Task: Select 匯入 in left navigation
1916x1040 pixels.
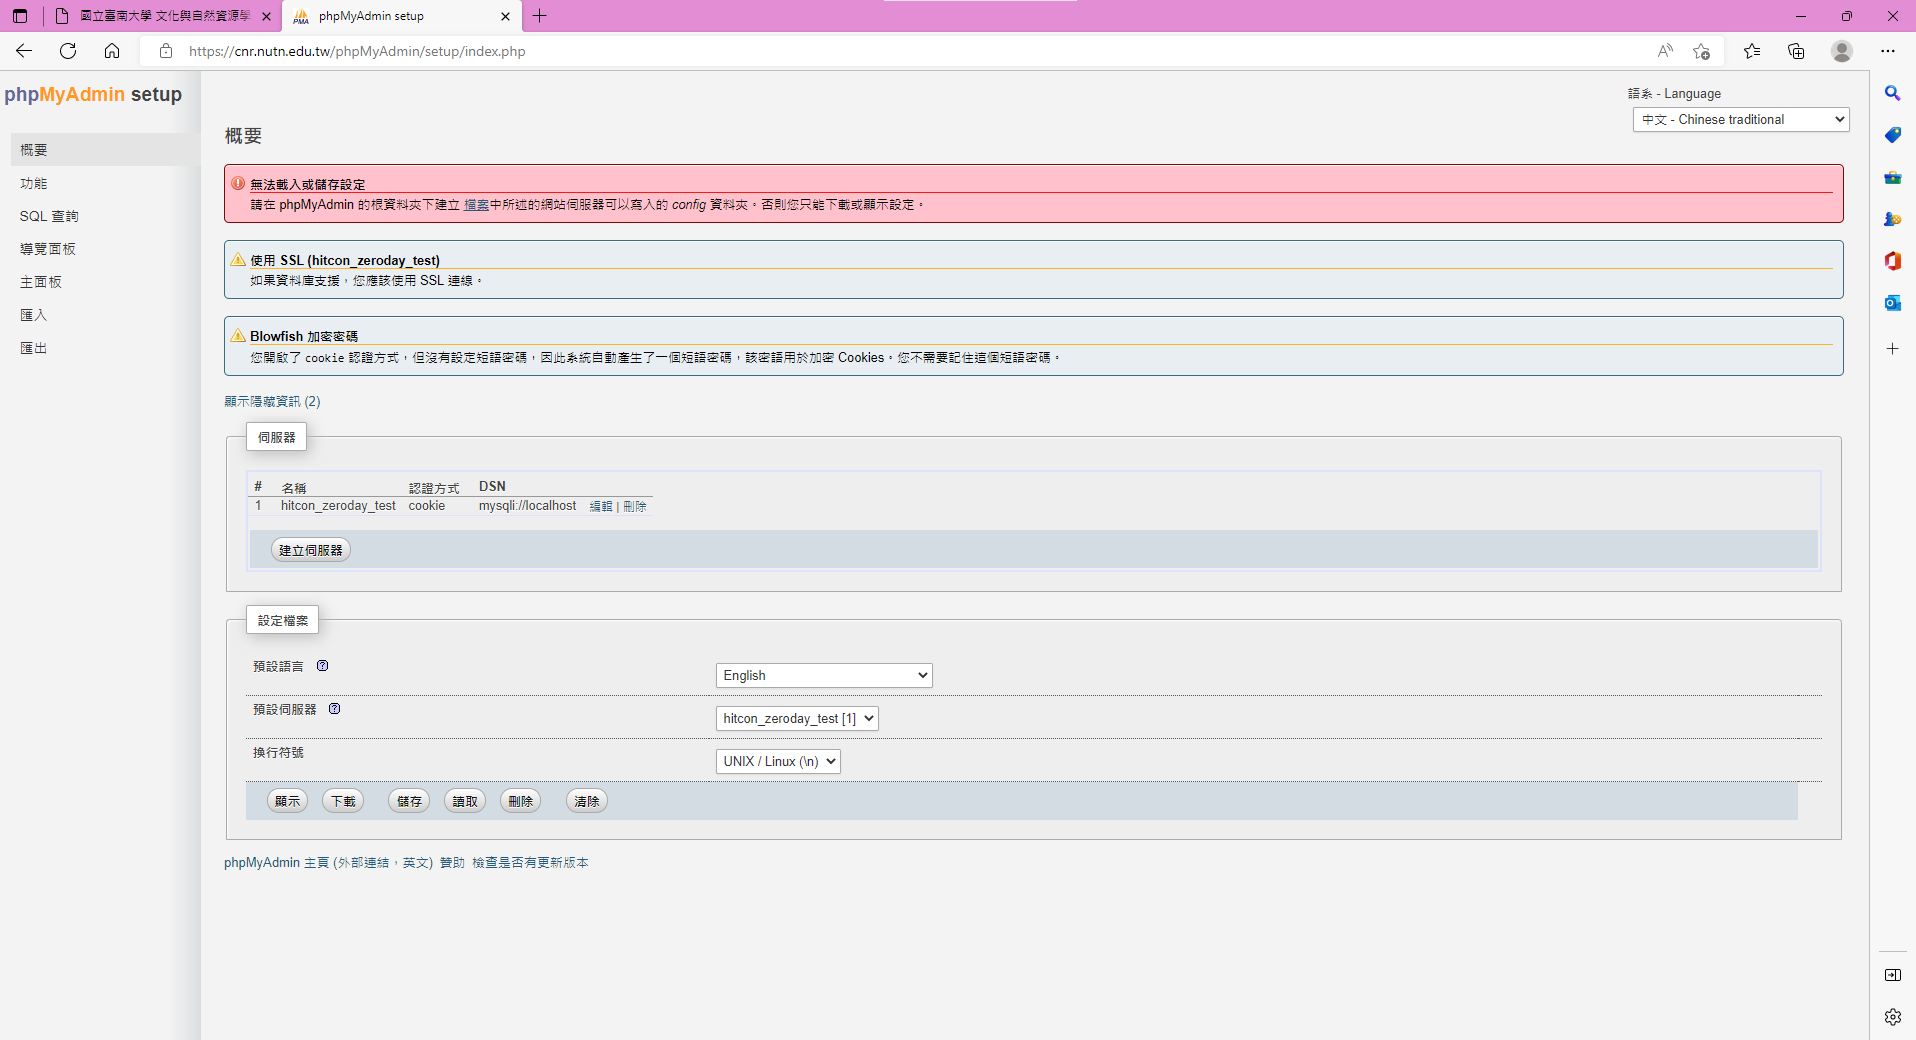Action: point(34,315)
